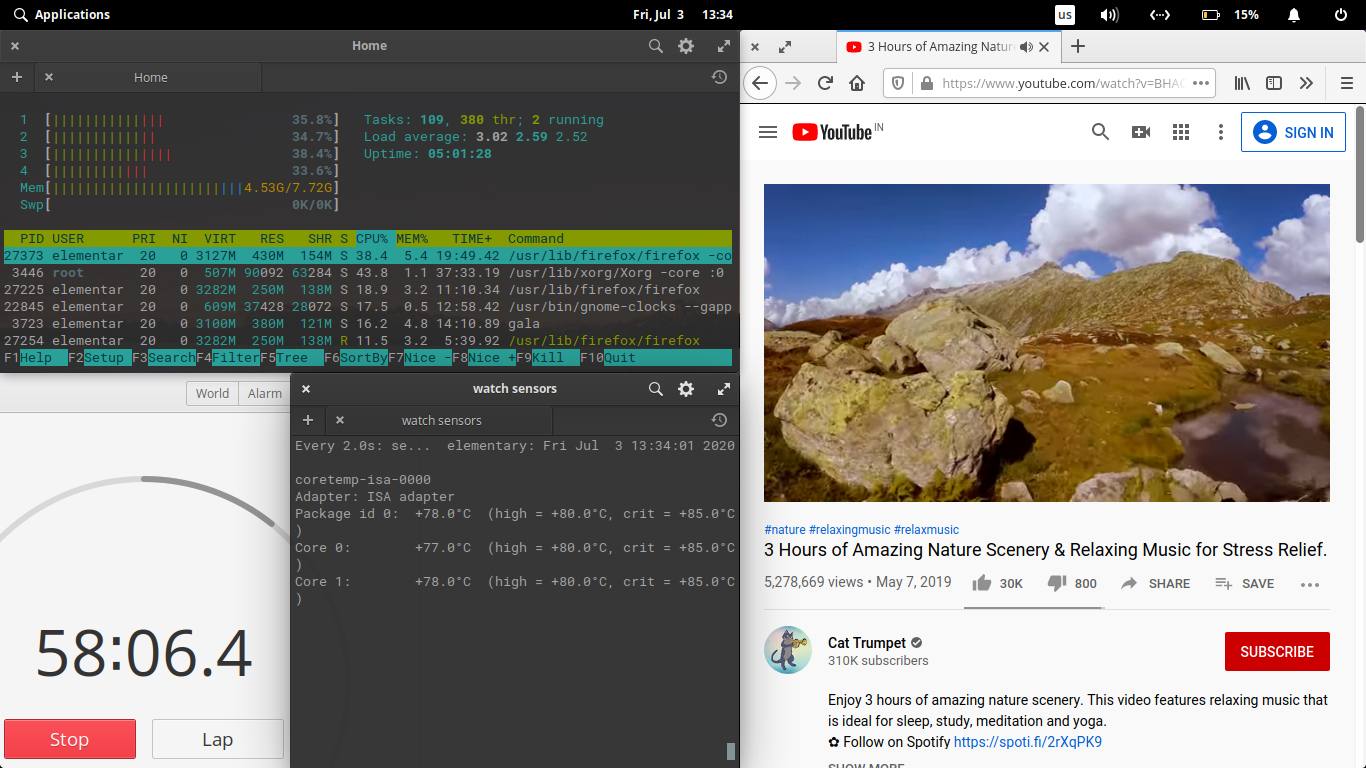Open Applications menu
Image resolution: width=1366 pixels, height=768 pixels.
click(x=62, y=15)
